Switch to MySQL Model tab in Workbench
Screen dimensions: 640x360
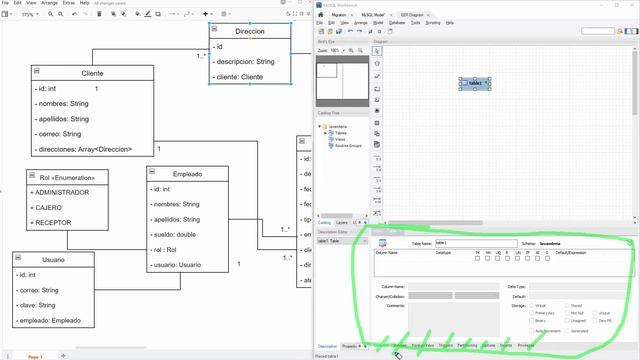pos(373,15)
